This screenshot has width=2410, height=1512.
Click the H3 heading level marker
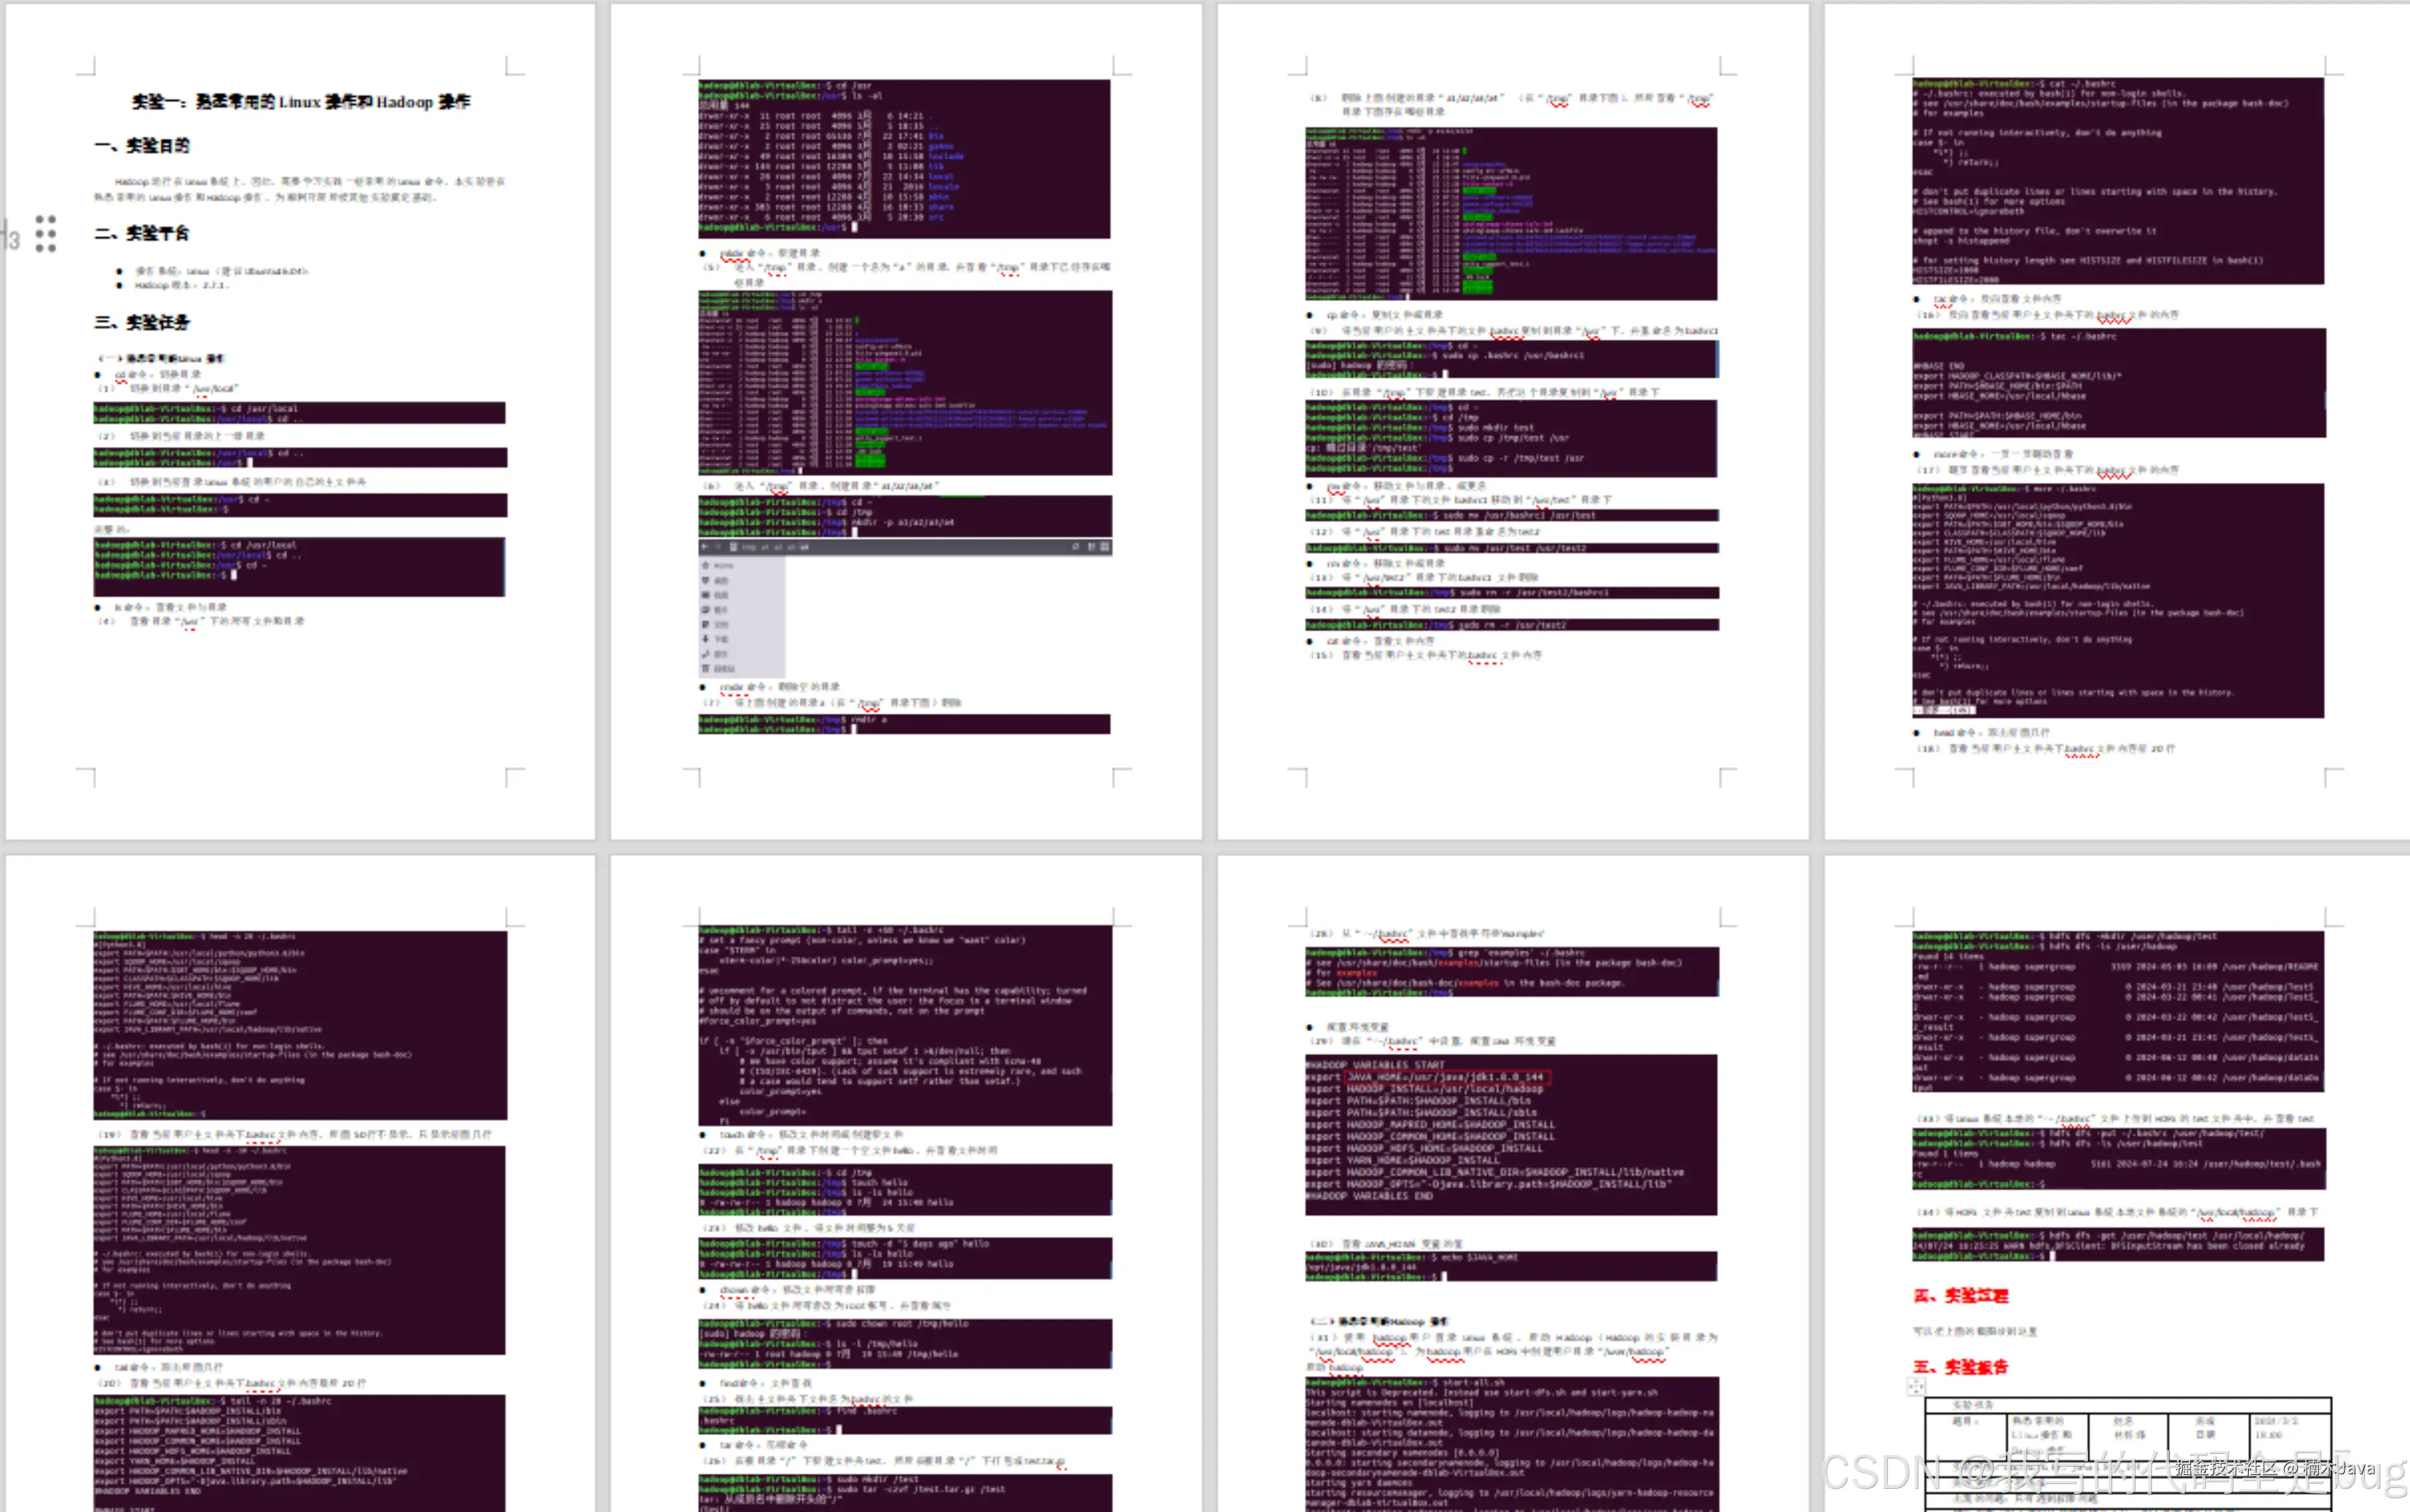pyautogui.click(x=11, y=239)
